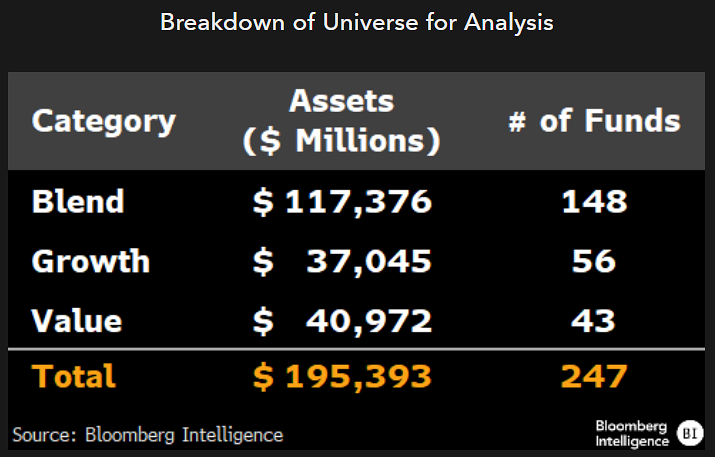Click the total fund count 247
Image resolution: width=715 pixels, height=457 pixels.
click(594, 376)
